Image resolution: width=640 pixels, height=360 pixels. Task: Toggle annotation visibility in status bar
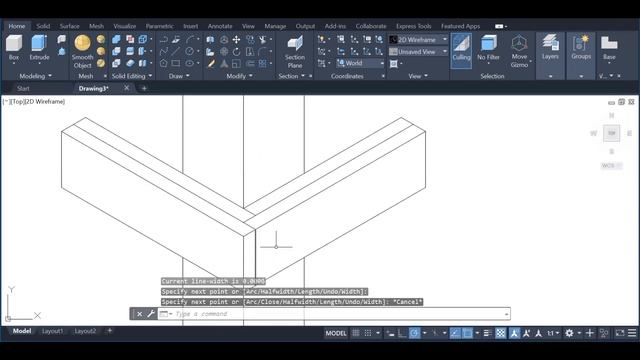514,333
